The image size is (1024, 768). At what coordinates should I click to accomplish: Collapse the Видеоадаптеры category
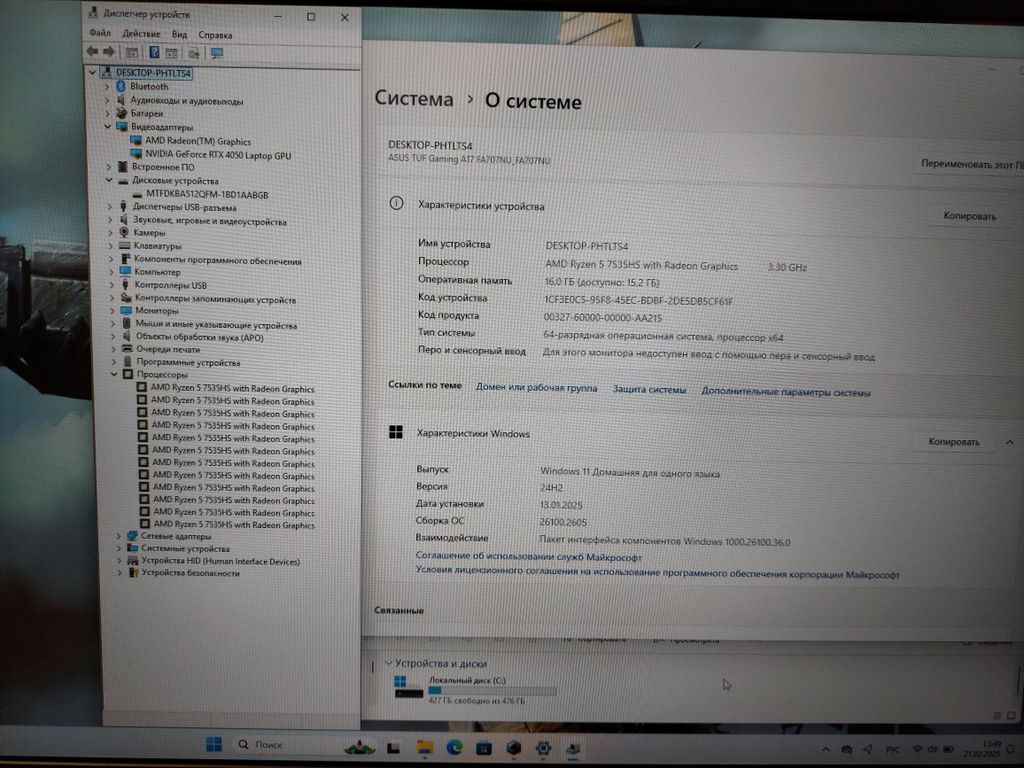click(x=107, y=128)
